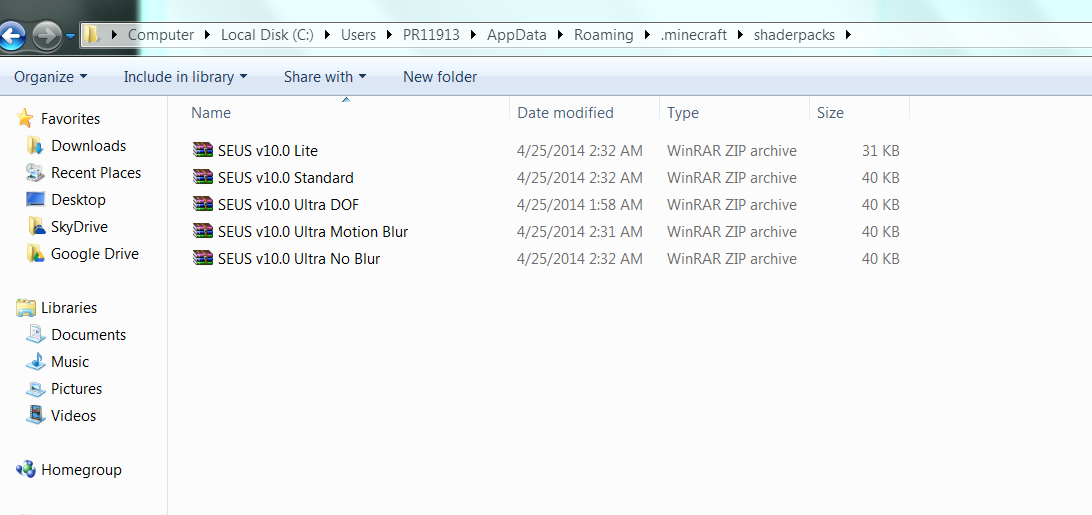This screenshot has width=1092, height=515.
Task: Open Downloads in Favorites
Action: [x=88, y=146]
